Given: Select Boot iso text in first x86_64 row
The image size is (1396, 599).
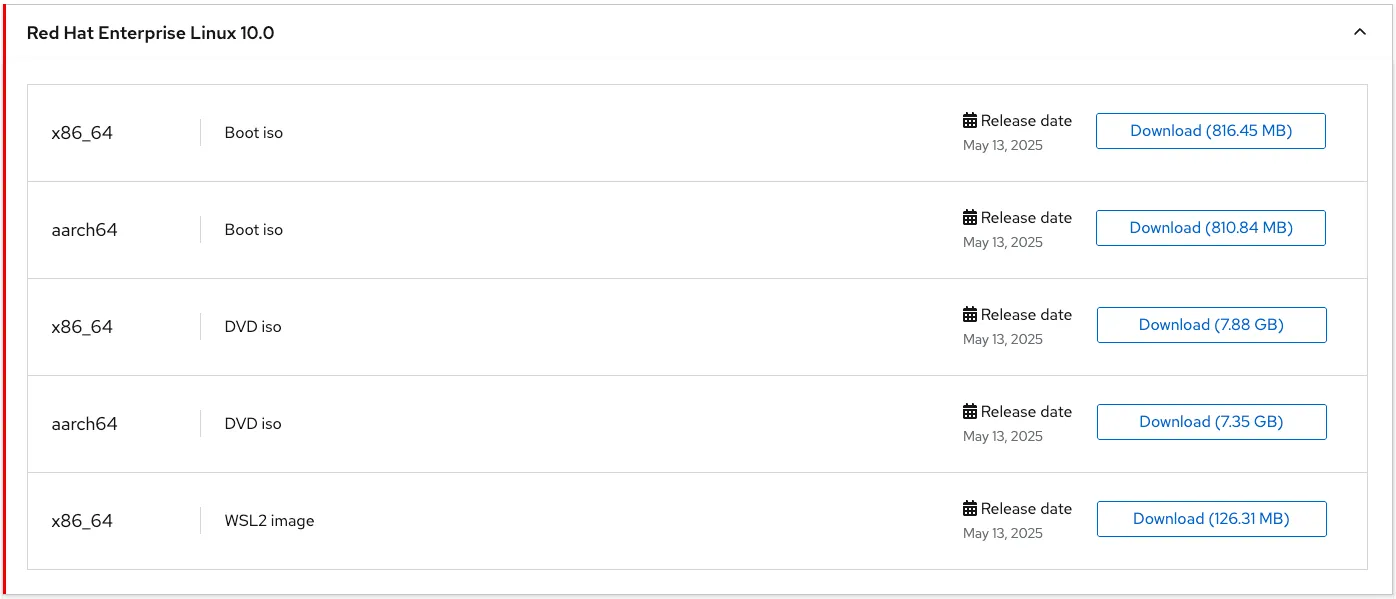Looking at the screenshot, I should coord(253,133).
